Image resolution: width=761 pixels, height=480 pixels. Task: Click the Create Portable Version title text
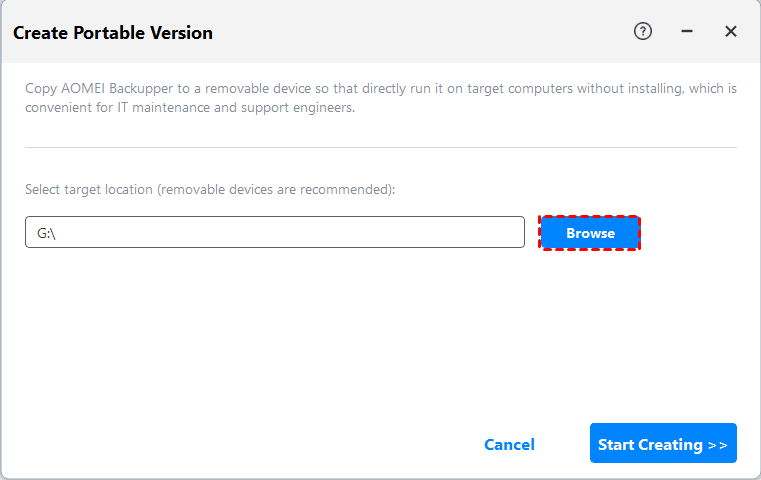(x=113, y=33)
